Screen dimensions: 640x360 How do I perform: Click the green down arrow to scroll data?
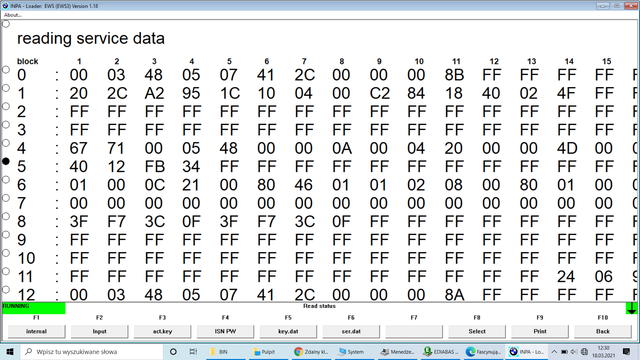pos(631,308)
